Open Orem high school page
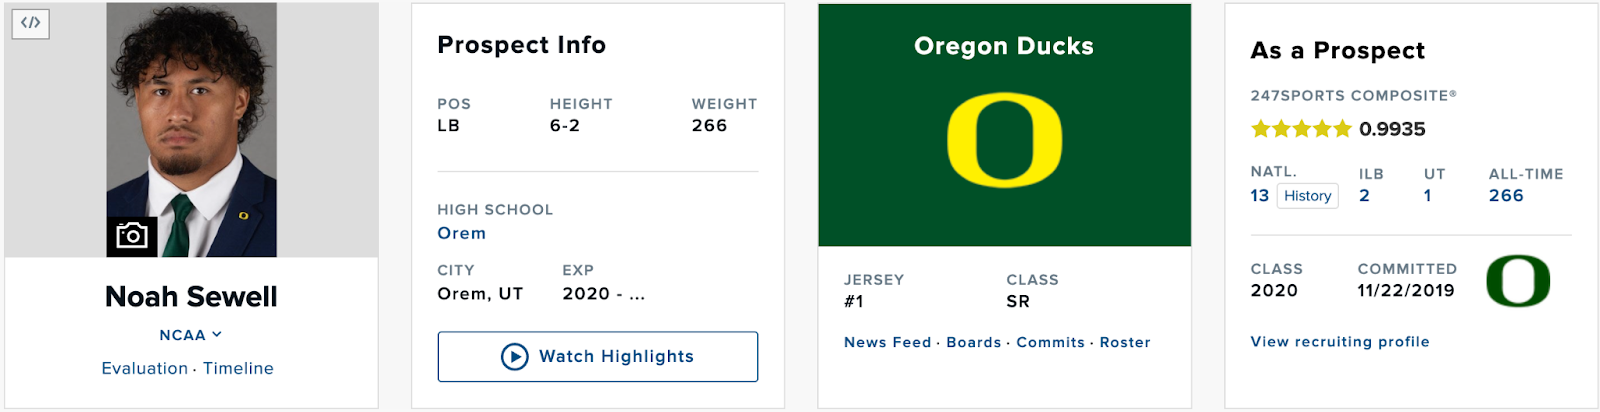 (461, 233)
